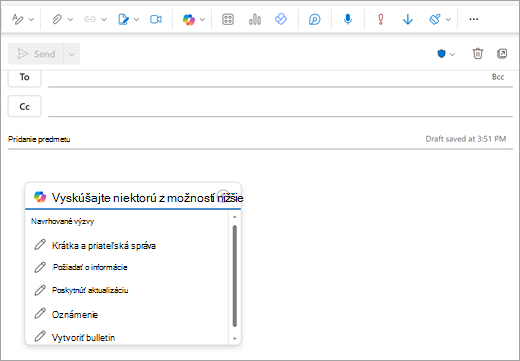Click the scrollbar up arrow in suggestions

pyautogui.click(x=235, y=217)
